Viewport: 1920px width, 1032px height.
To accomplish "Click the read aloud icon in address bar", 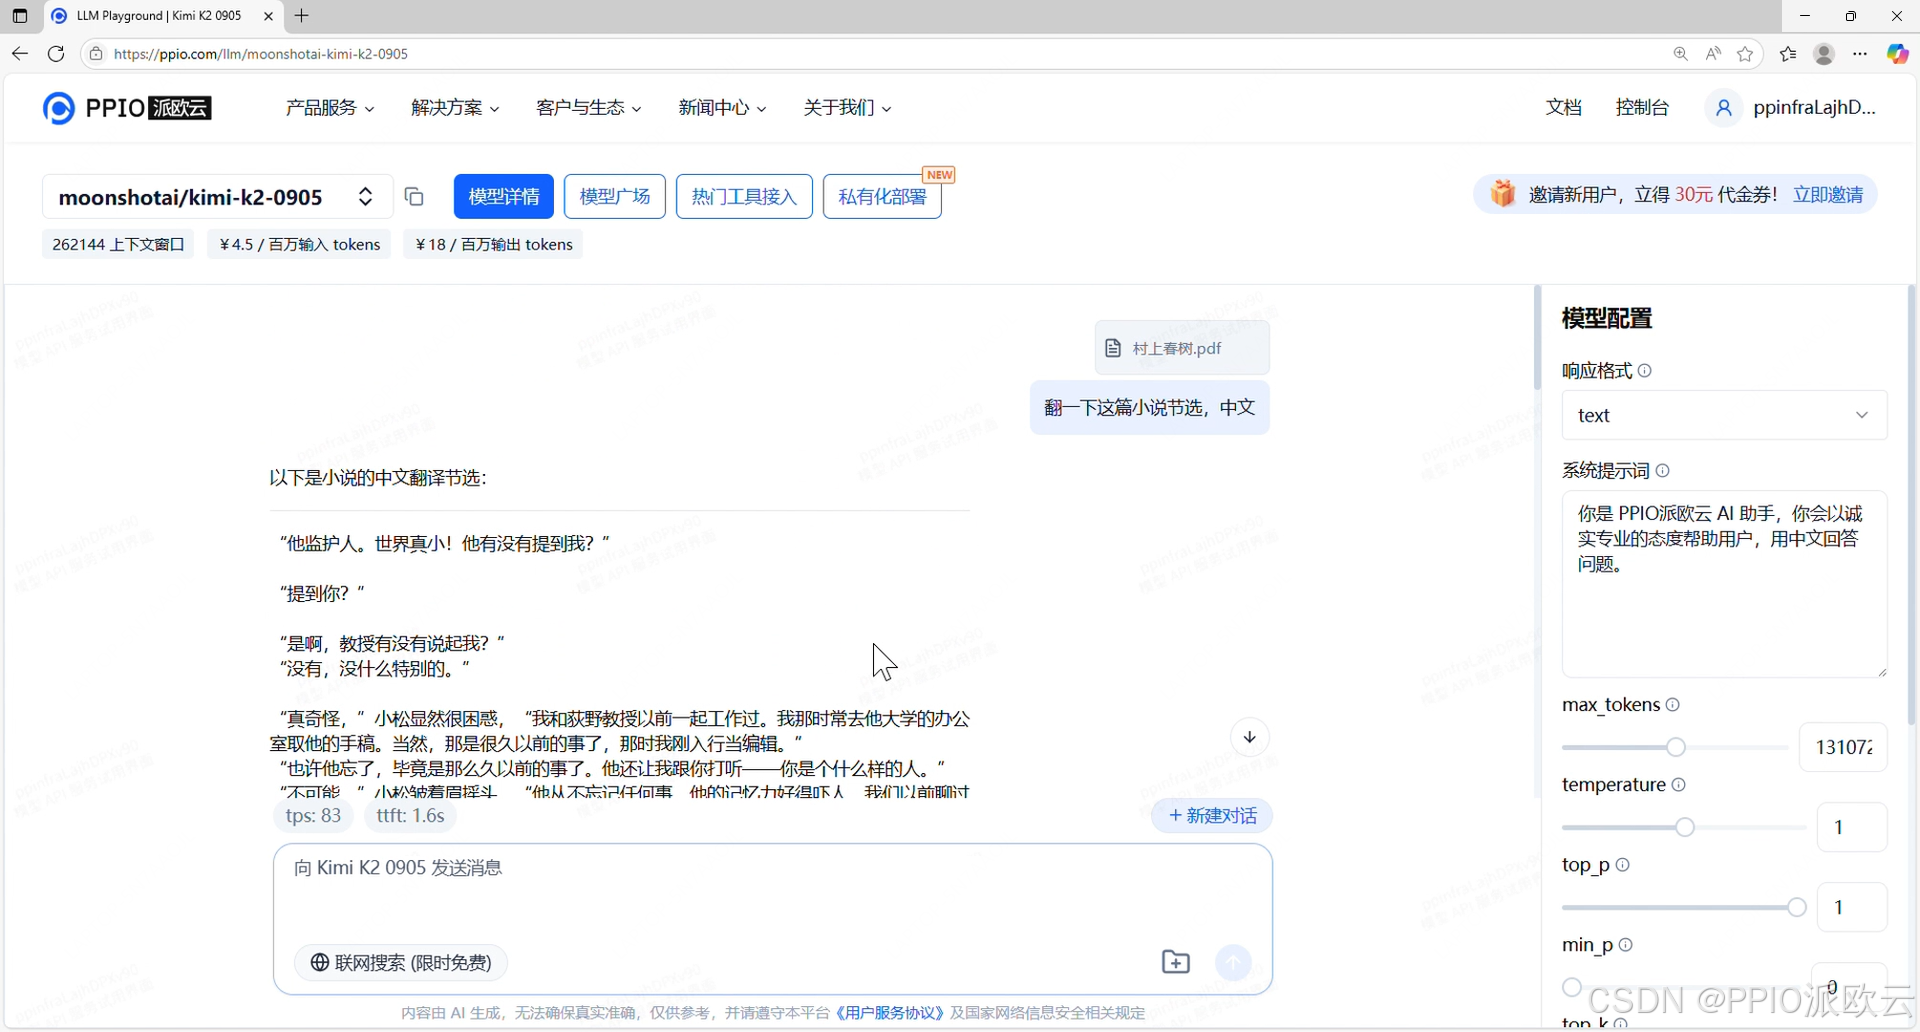I will (1713, 54).
